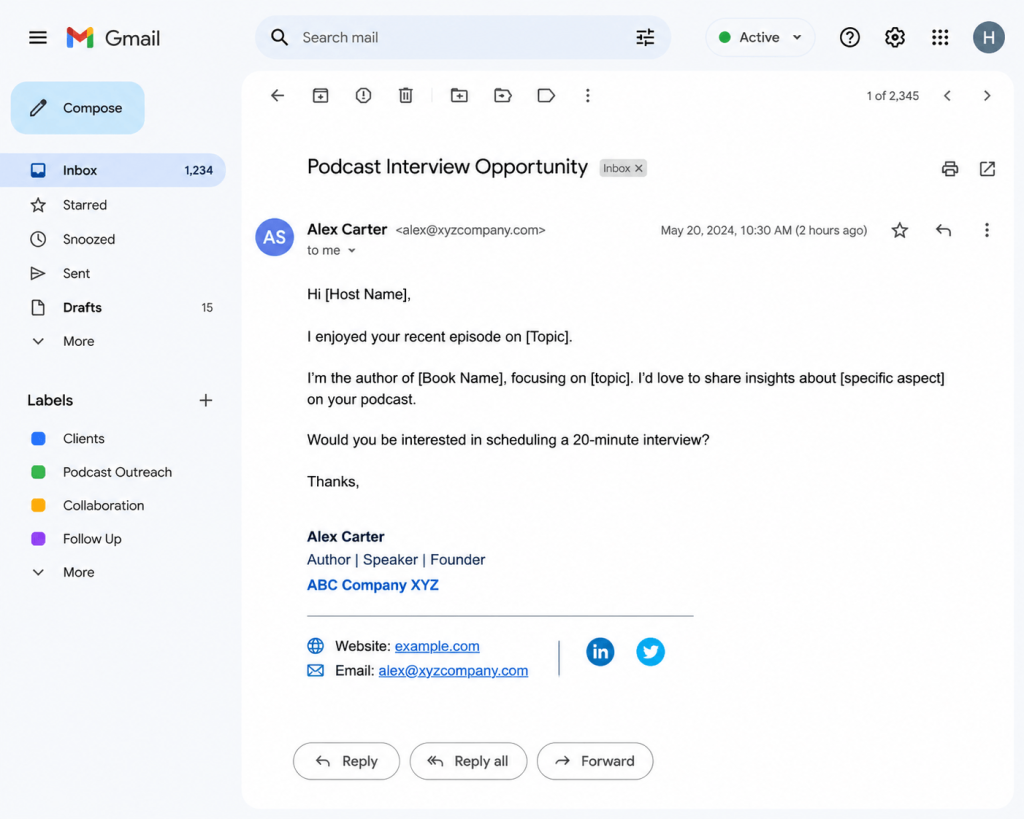Click the Move to folder icon

[x=502, y=95]
